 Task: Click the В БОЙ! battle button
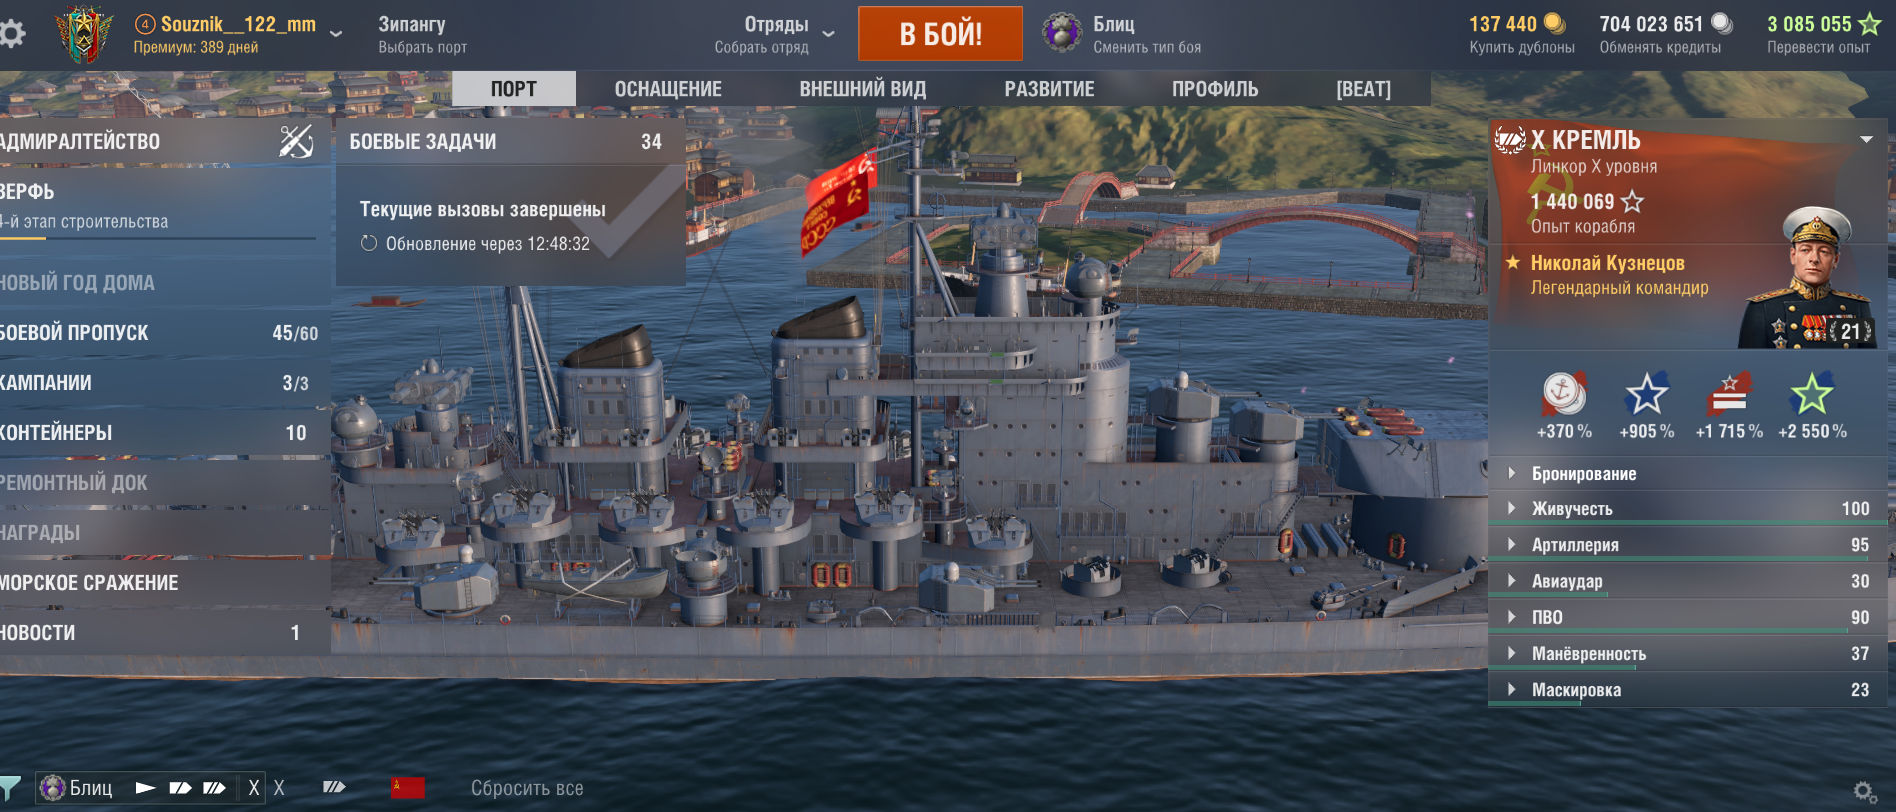click(x=940, y=34)
